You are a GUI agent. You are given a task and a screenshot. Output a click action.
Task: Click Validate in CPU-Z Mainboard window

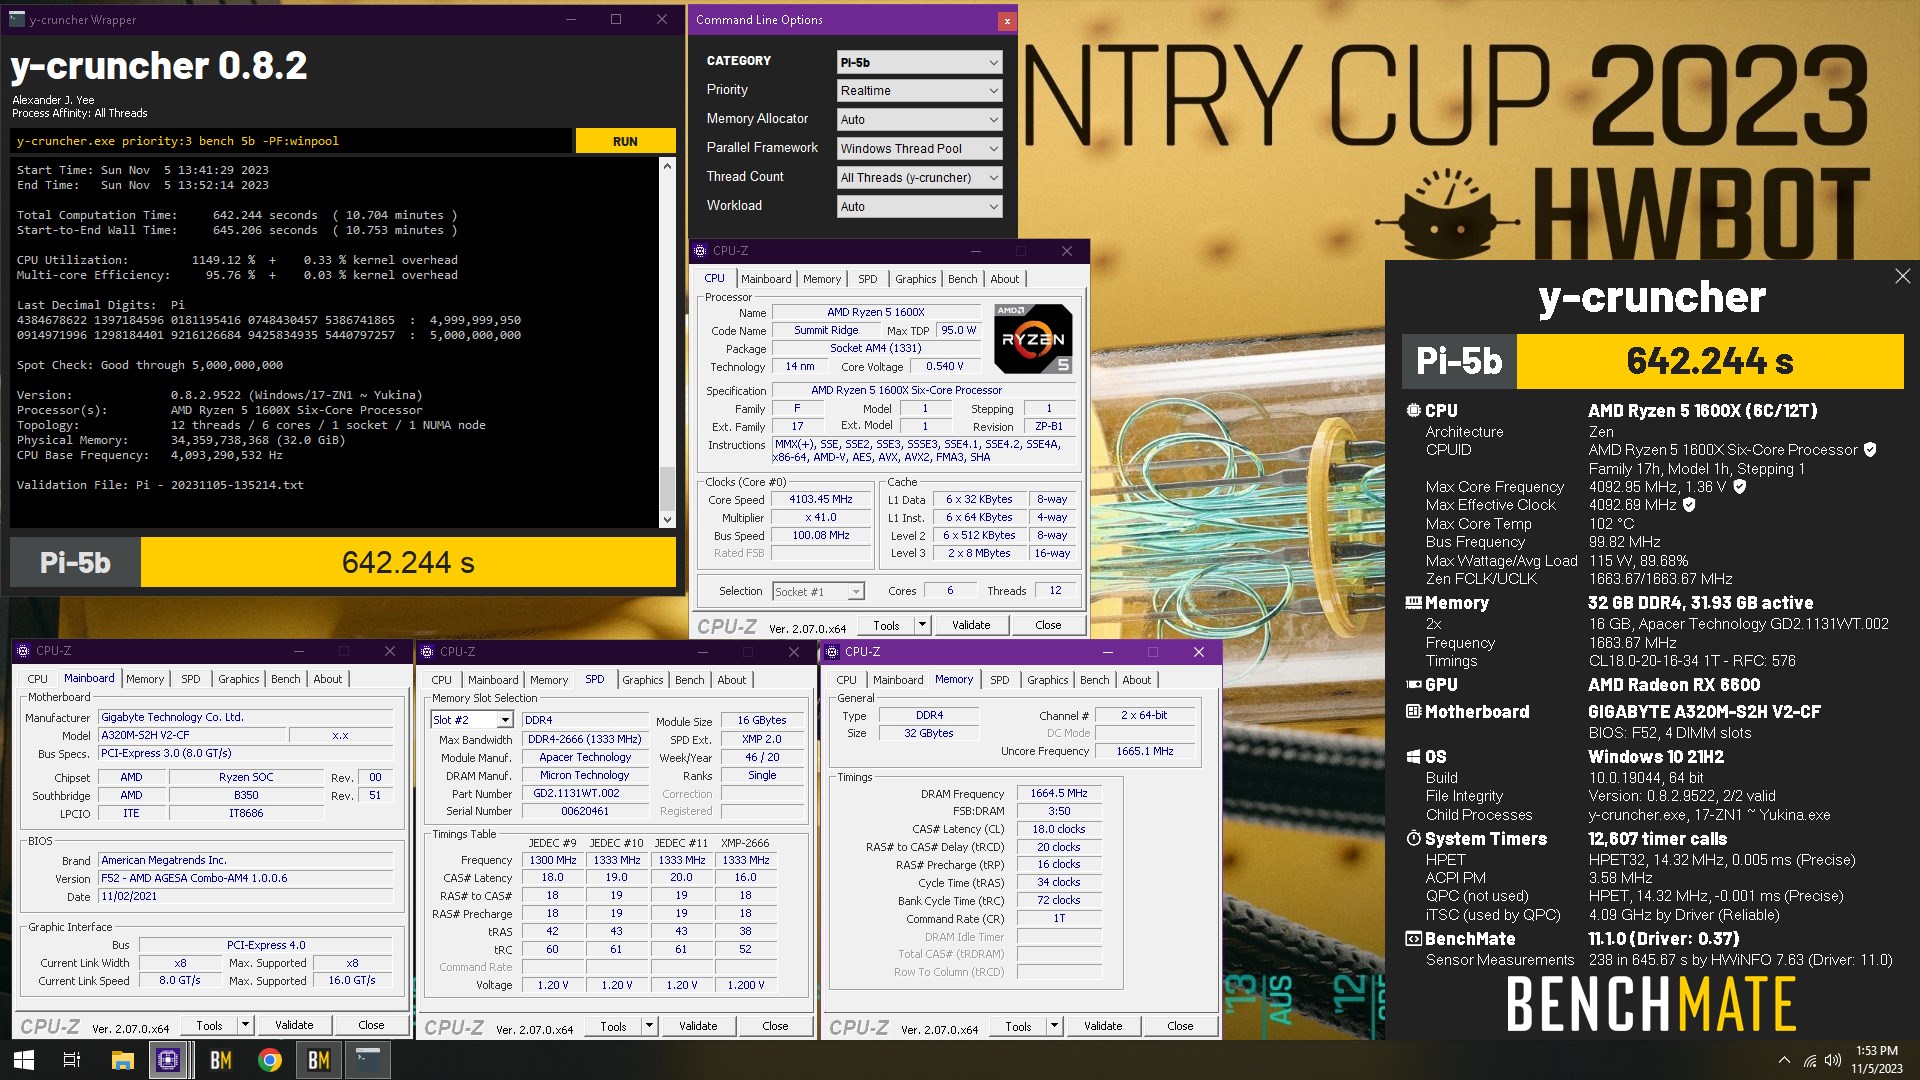(x=294, y=1025)
